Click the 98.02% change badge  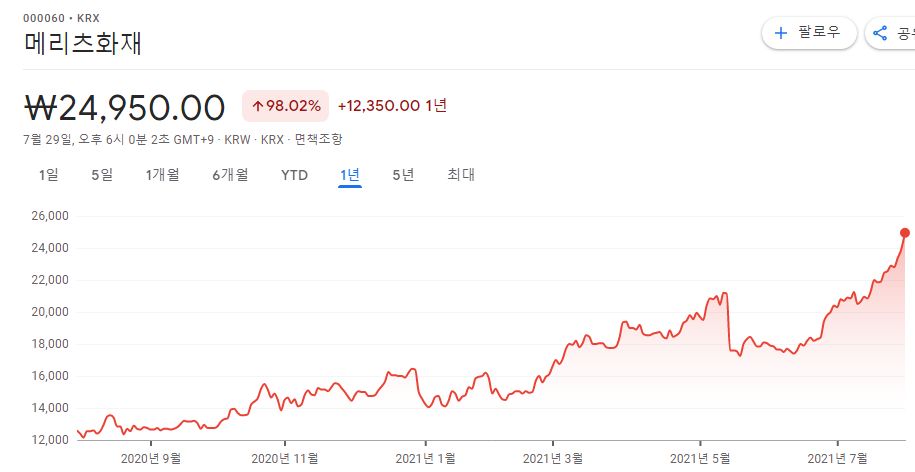pos(285,106)
